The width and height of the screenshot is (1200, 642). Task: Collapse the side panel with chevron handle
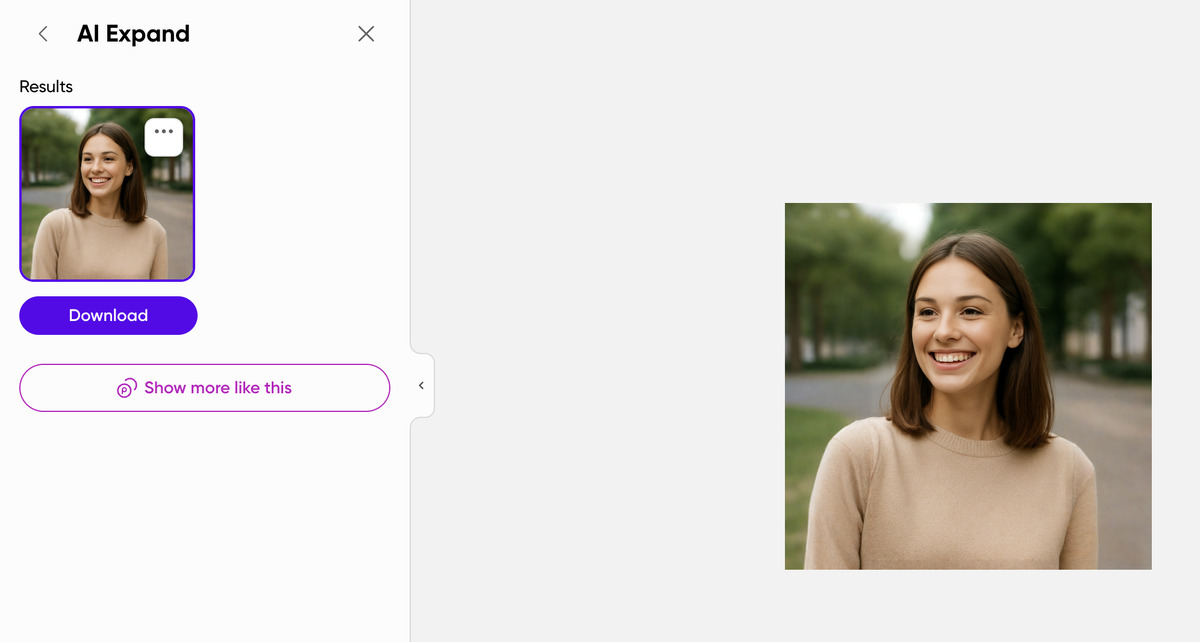tap(421, 385)
